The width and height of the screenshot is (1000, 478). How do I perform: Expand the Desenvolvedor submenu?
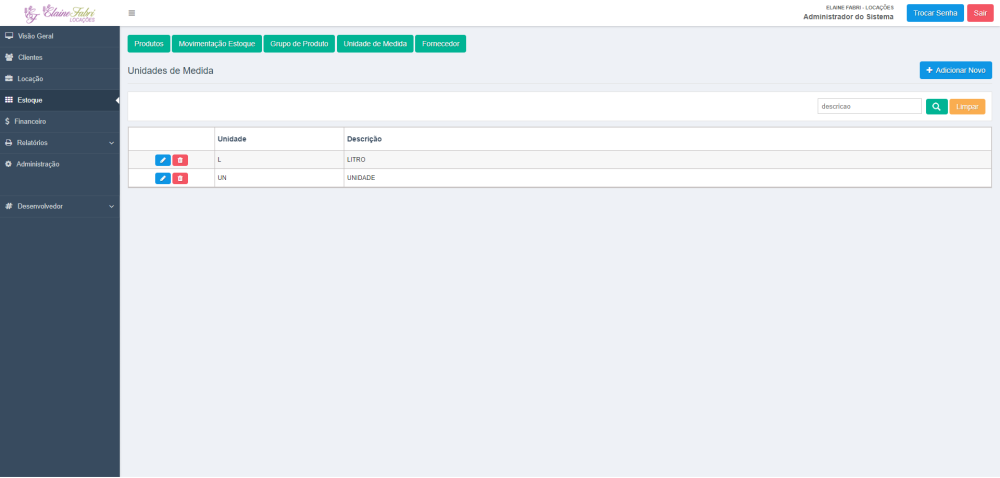click(x=60, y=206)
